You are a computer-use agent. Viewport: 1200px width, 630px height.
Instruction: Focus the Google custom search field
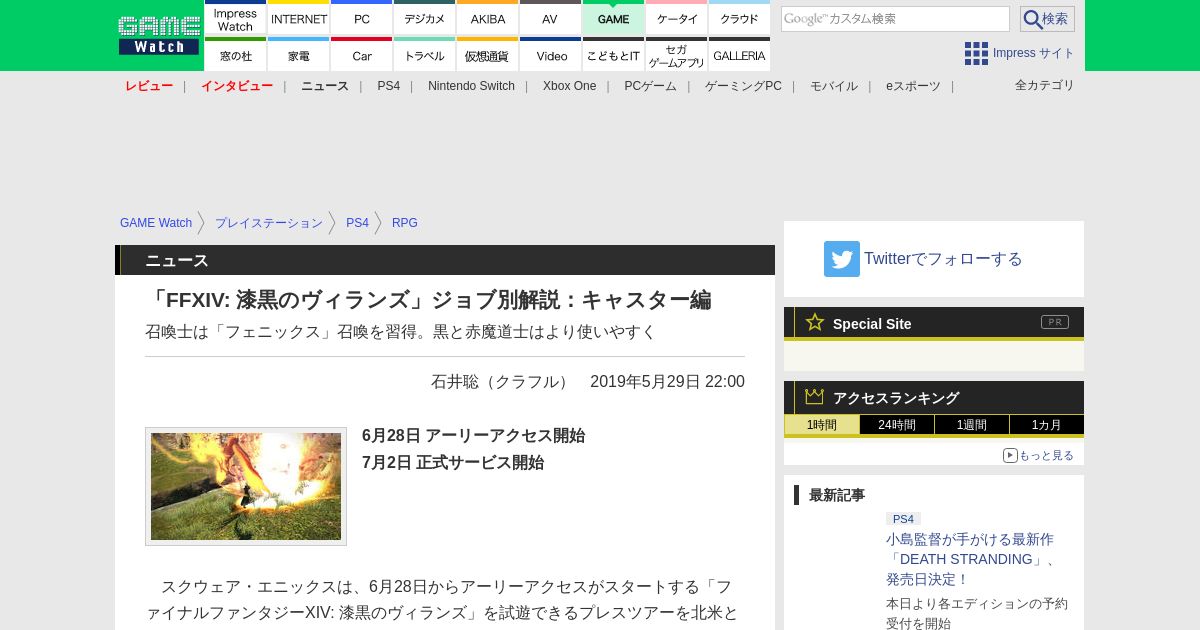pos(895,19)
